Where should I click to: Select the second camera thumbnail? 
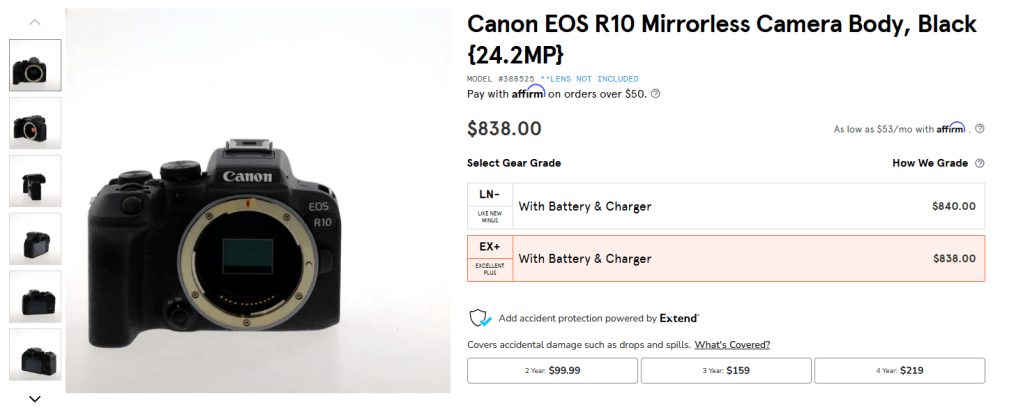(x=35, y=123)
